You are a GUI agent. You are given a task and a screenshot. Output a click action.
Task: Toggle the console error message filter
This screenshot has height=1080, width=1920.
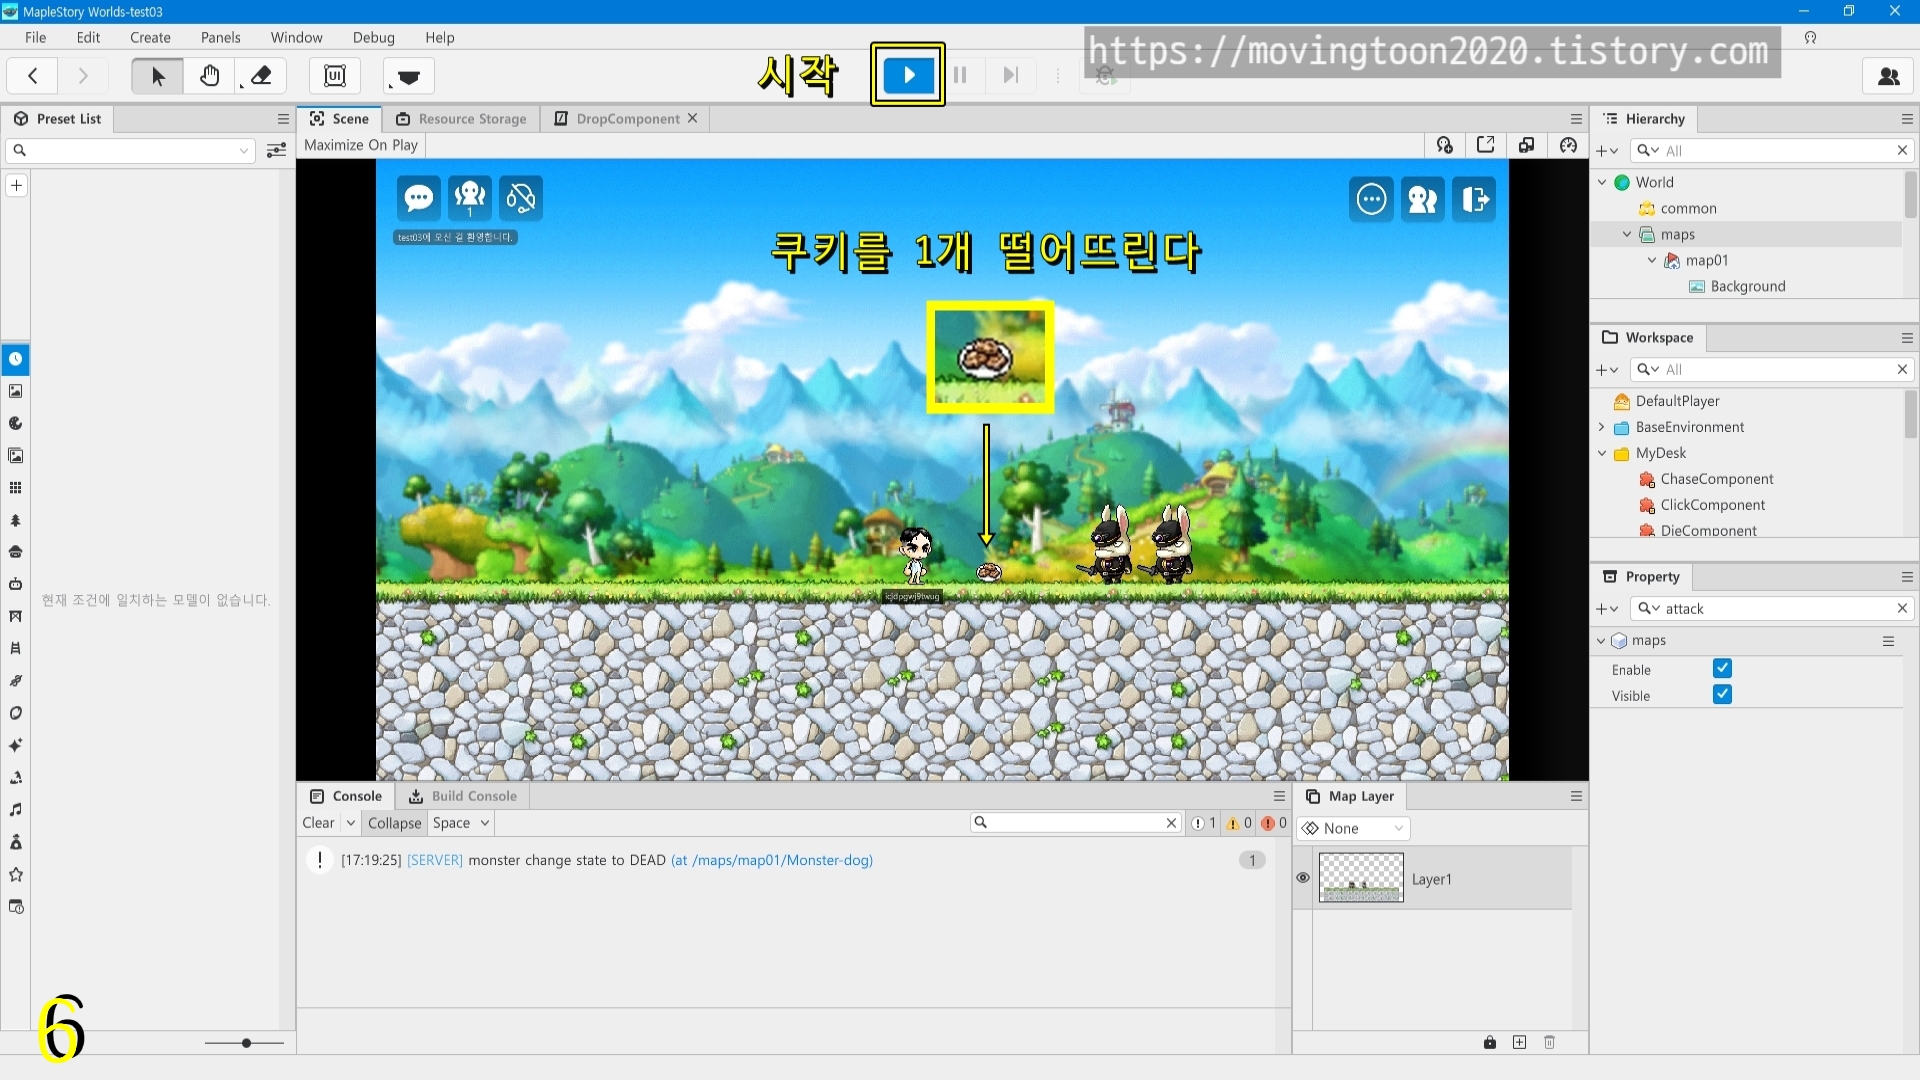(x=1275, y=823)
